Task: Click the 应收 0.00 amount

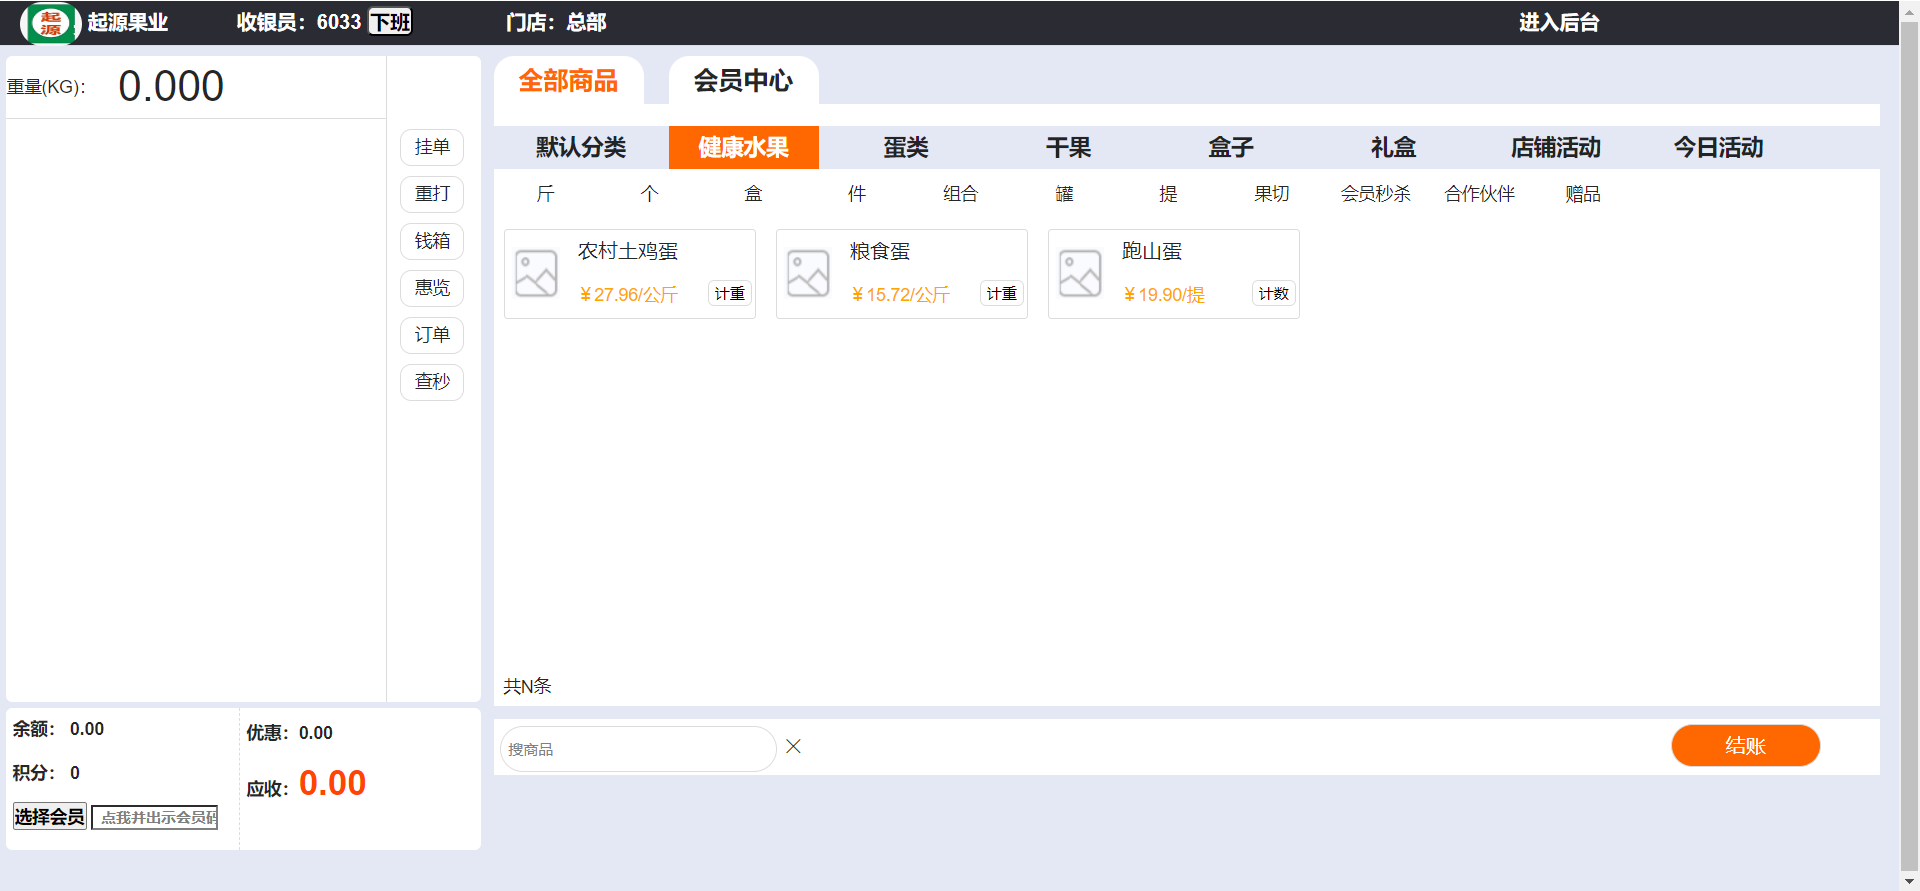Action: click(332, 783)
